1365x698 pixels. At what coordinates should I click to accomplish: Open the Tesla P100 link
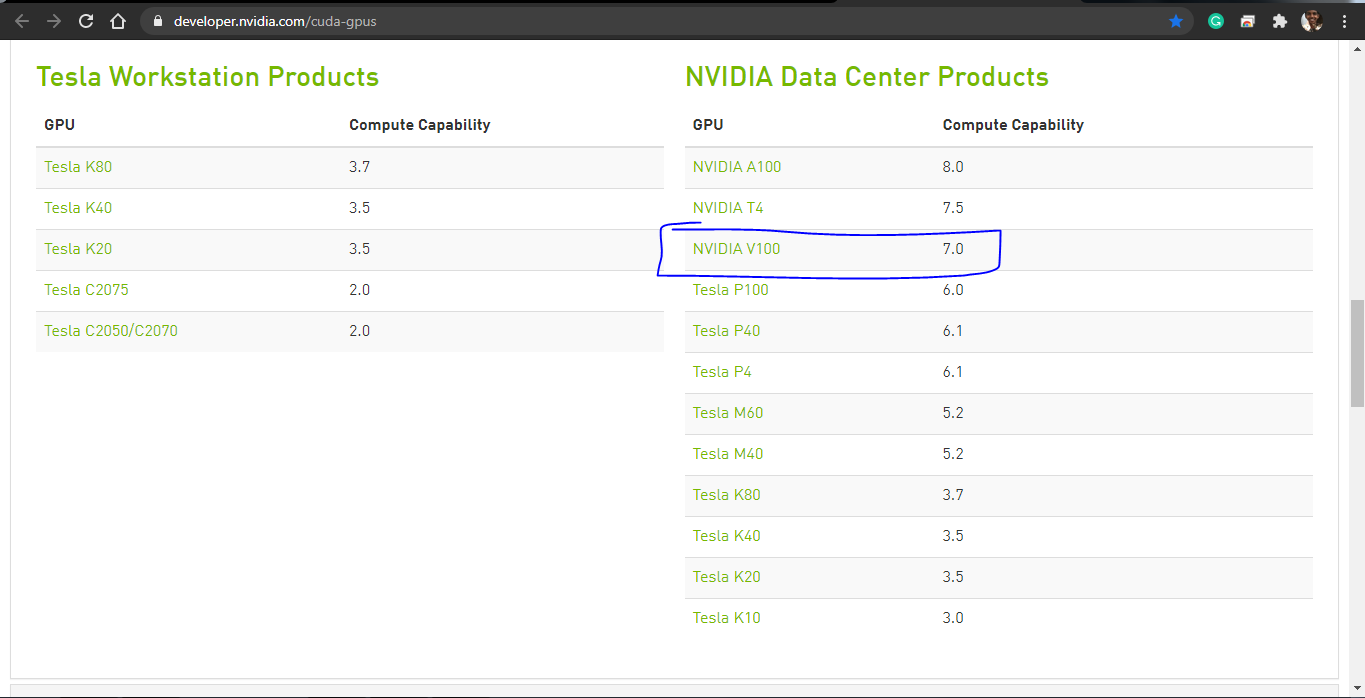pos(730,290)
